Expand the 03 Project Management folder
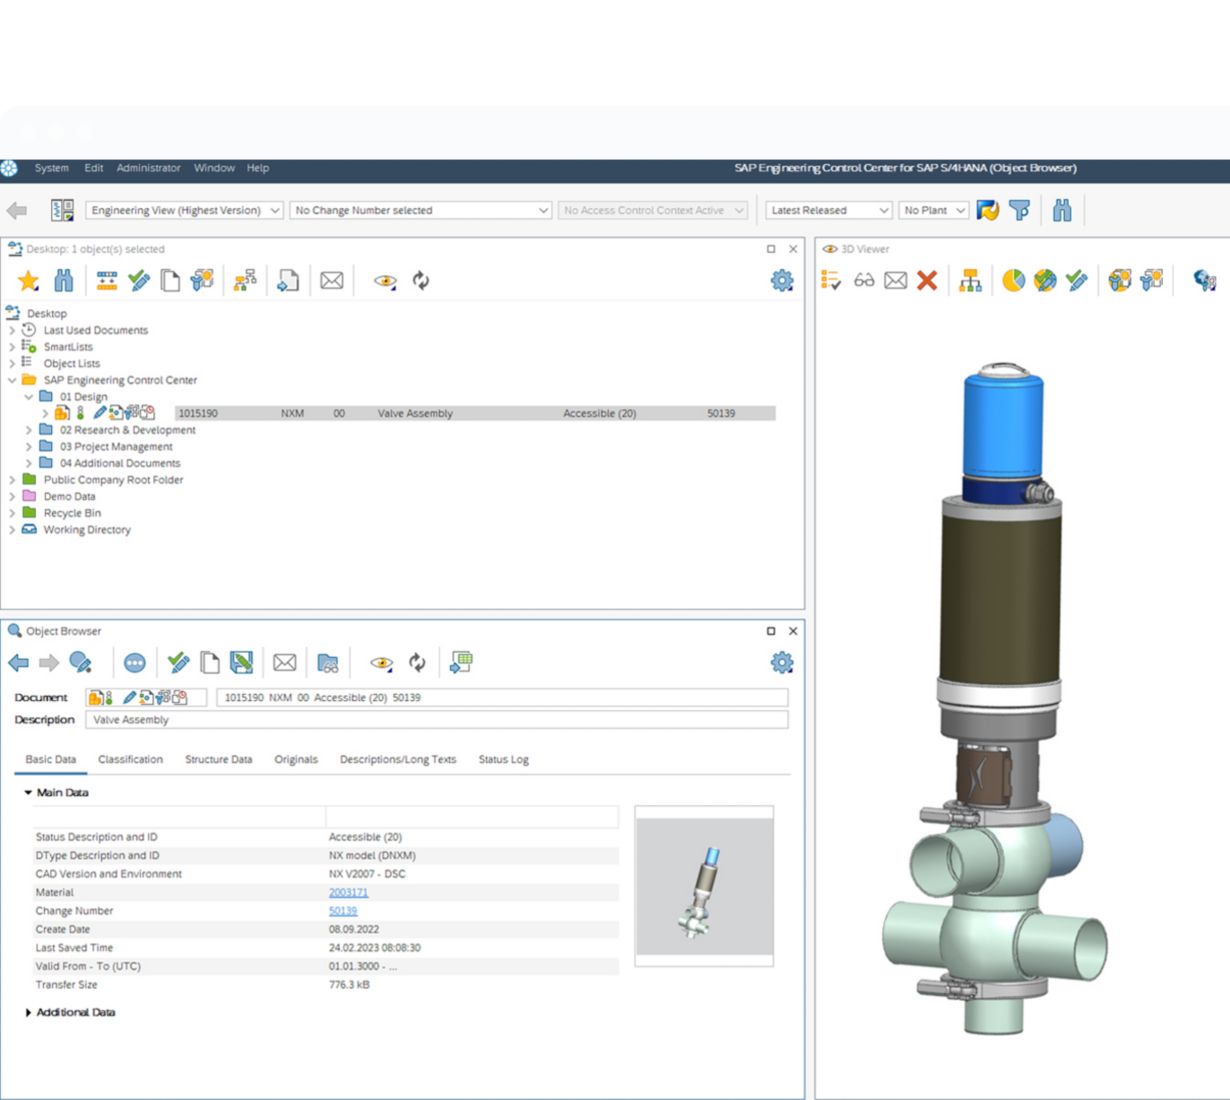The image size is (1230, 1100). (x=29, y=447)
